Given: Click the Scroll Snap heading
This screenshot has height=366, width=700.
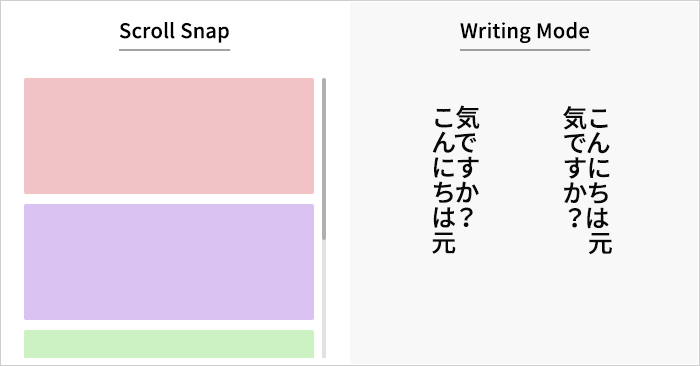Looking at the screenshot, I should 175,31.
